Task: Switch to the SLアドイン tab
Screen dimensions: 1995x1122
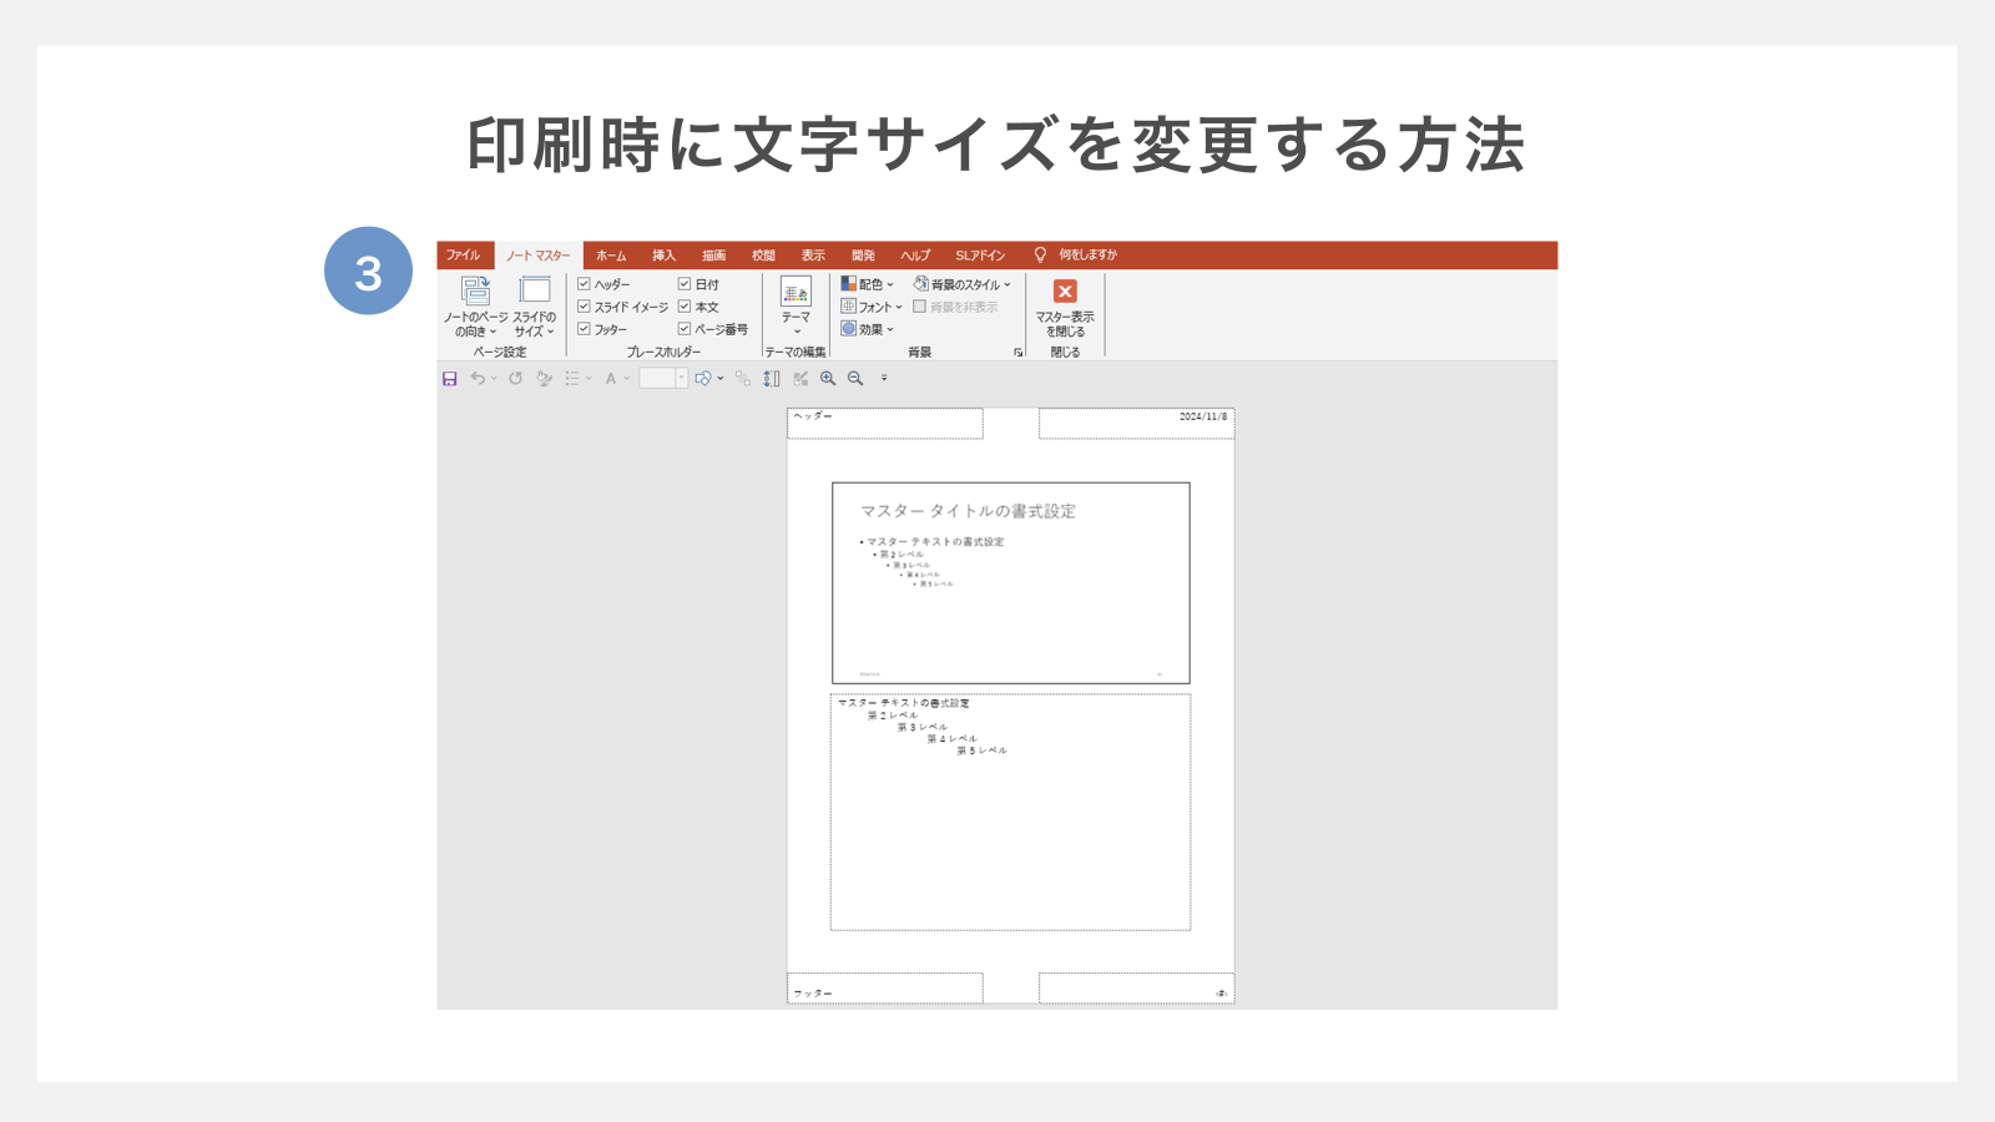Action: click(x=980, y=255)
